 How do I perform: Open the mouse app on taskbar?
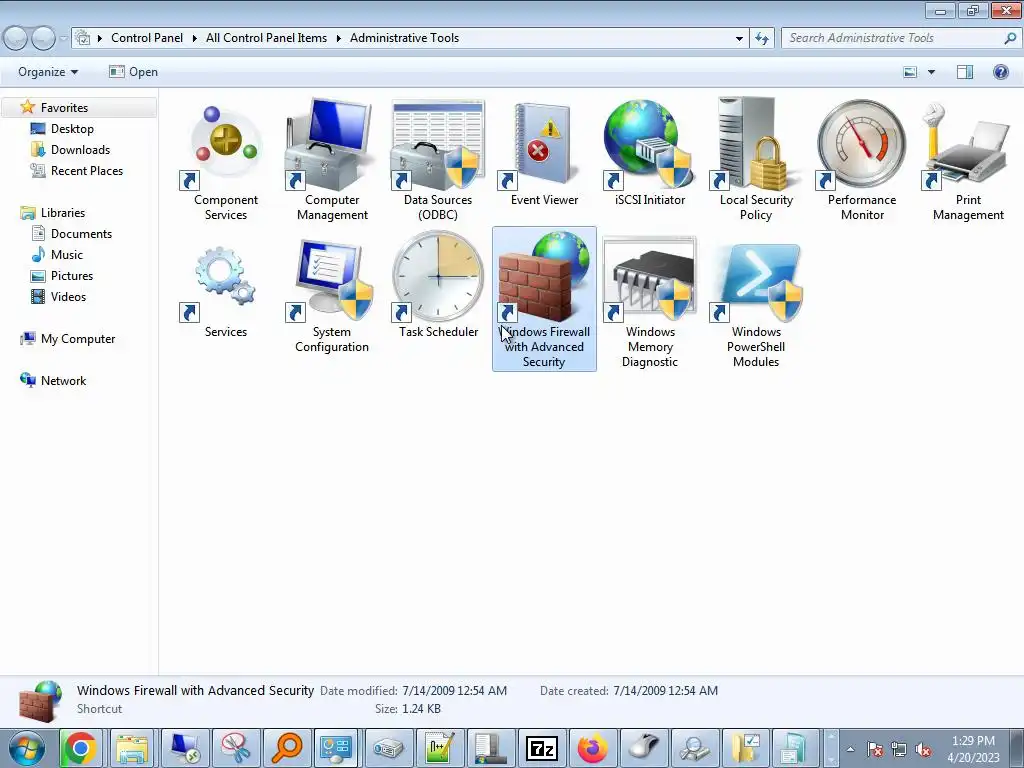click(644, 748)
